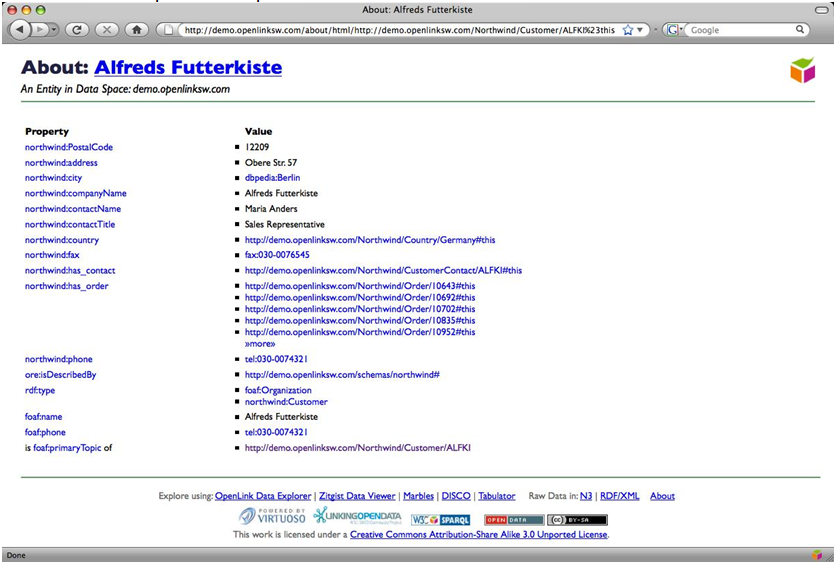Open ore:isDescribedBy property link
This screenshot has width=837, height=565.
click(60, 374)
